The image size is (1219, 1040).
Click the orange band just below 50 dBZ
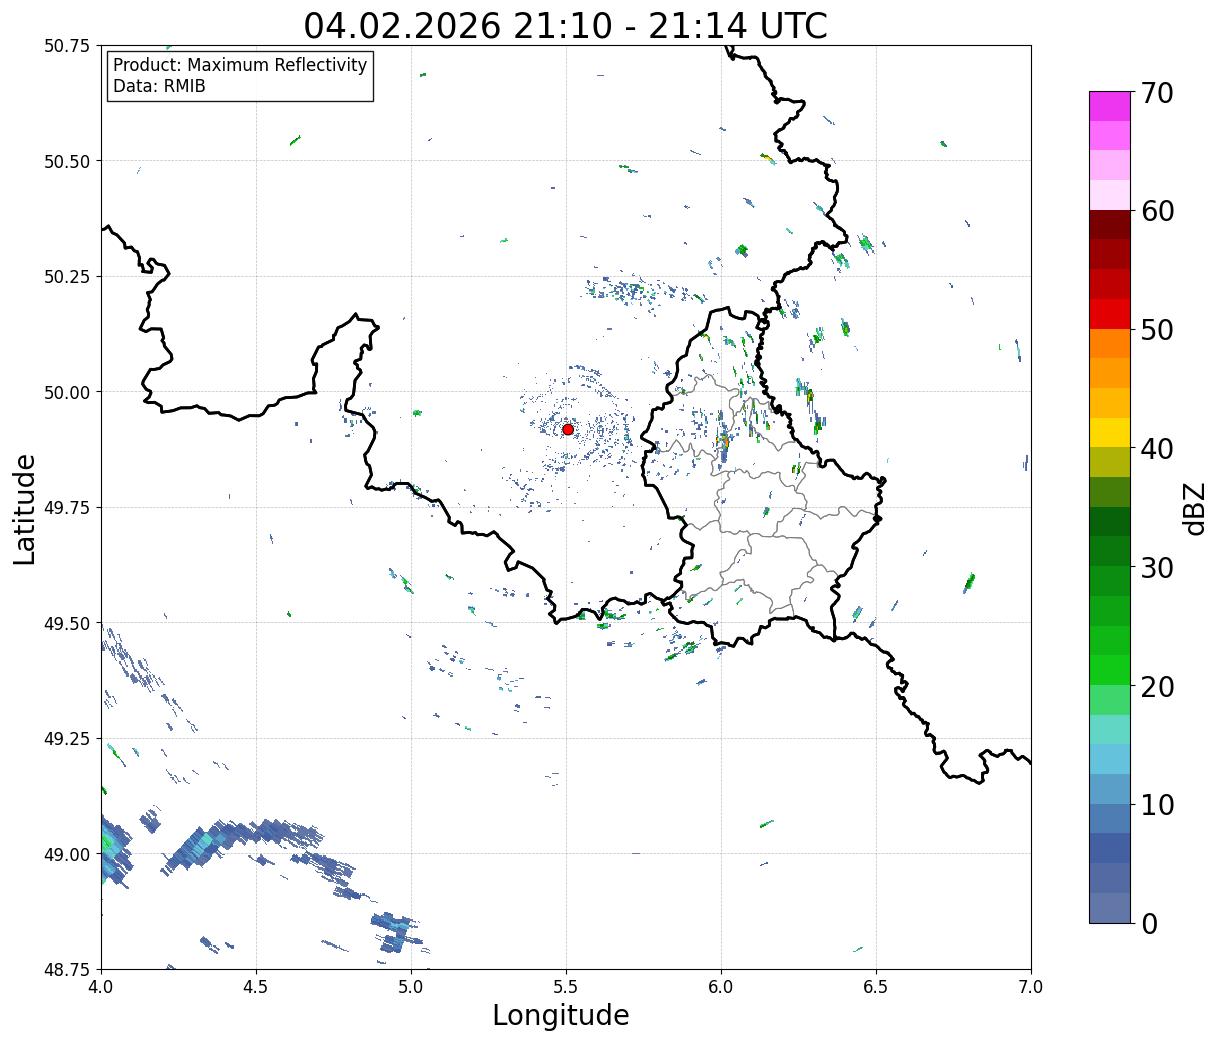tap(1110, 343)
